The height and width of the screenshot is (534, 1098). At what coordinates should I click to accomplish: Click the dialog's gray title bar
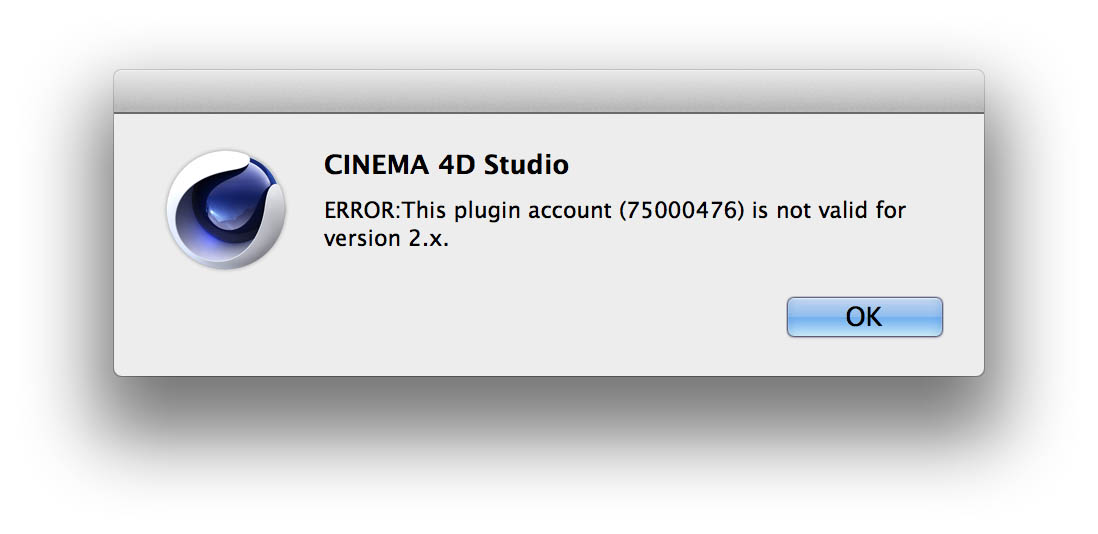point(548,91)
